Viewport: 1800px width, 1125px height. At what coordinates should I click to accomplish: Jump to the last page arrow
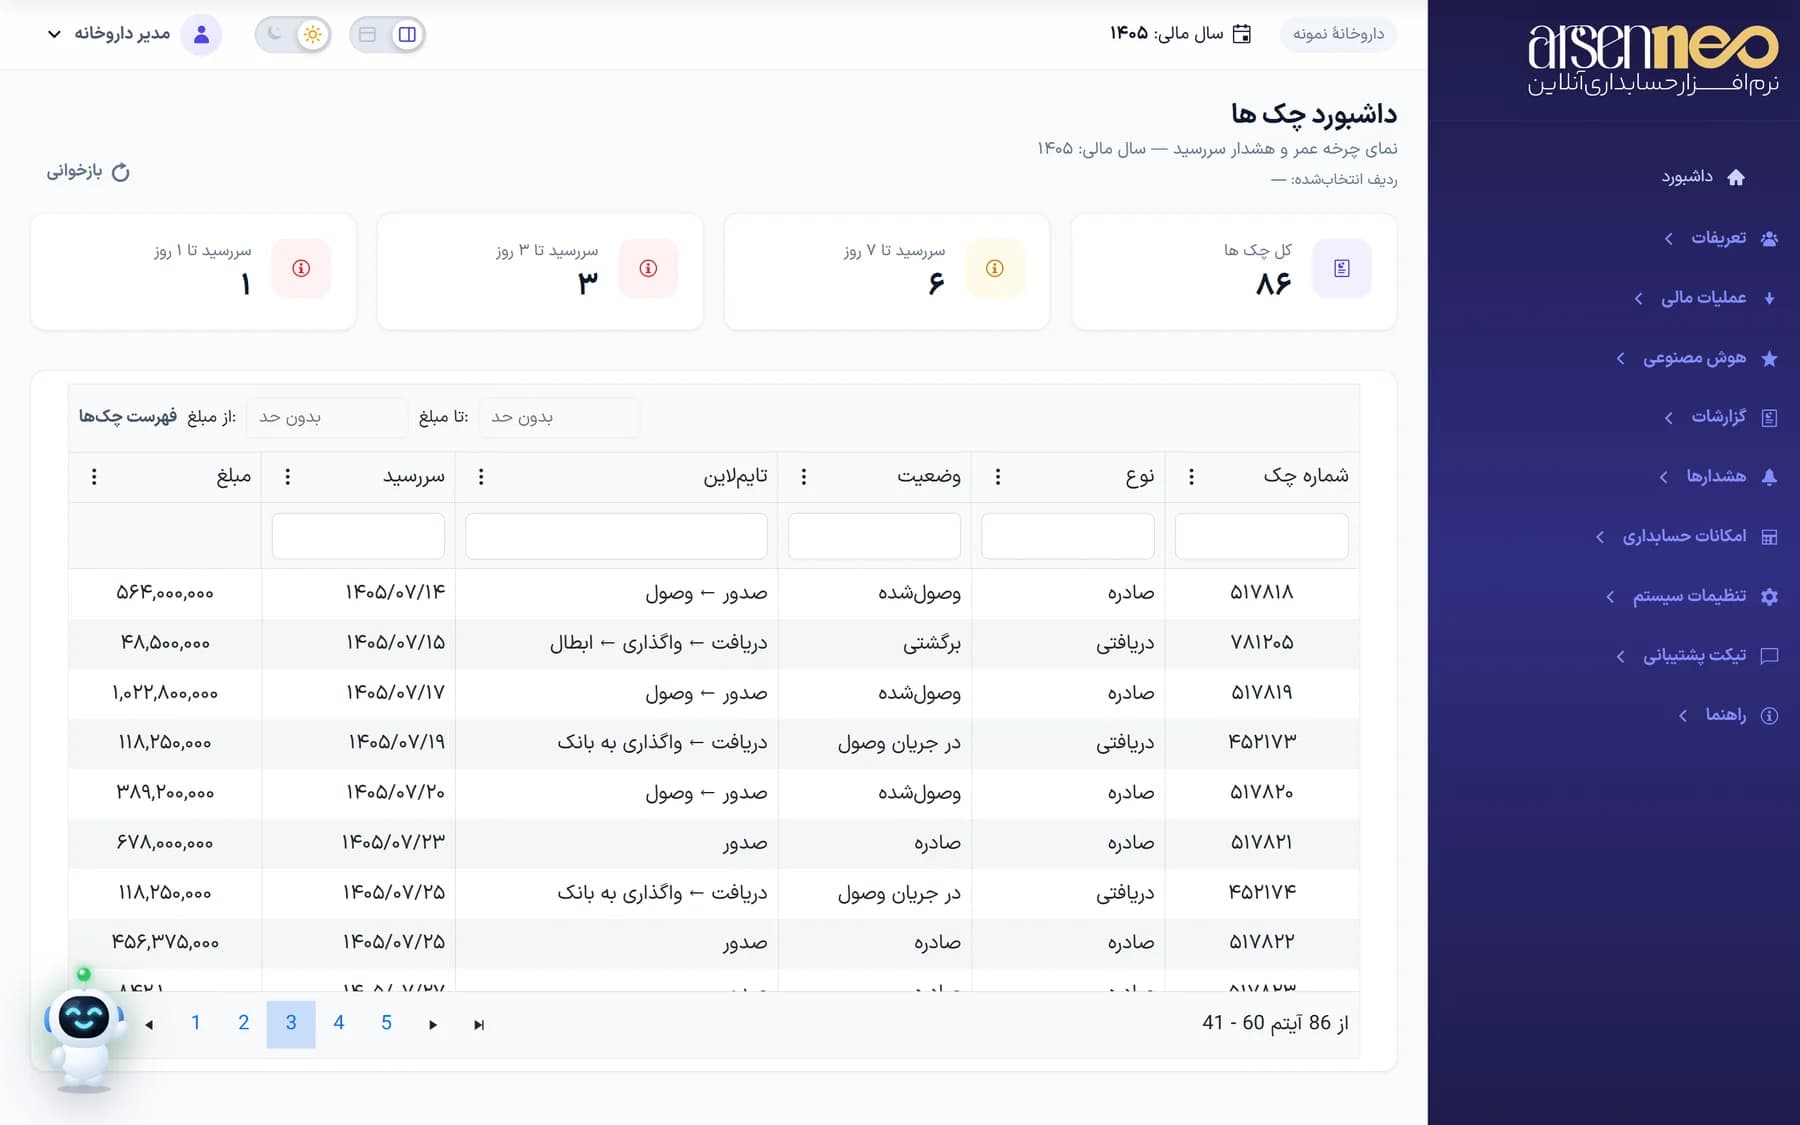pyautogui.click(x=479, y=1024)
